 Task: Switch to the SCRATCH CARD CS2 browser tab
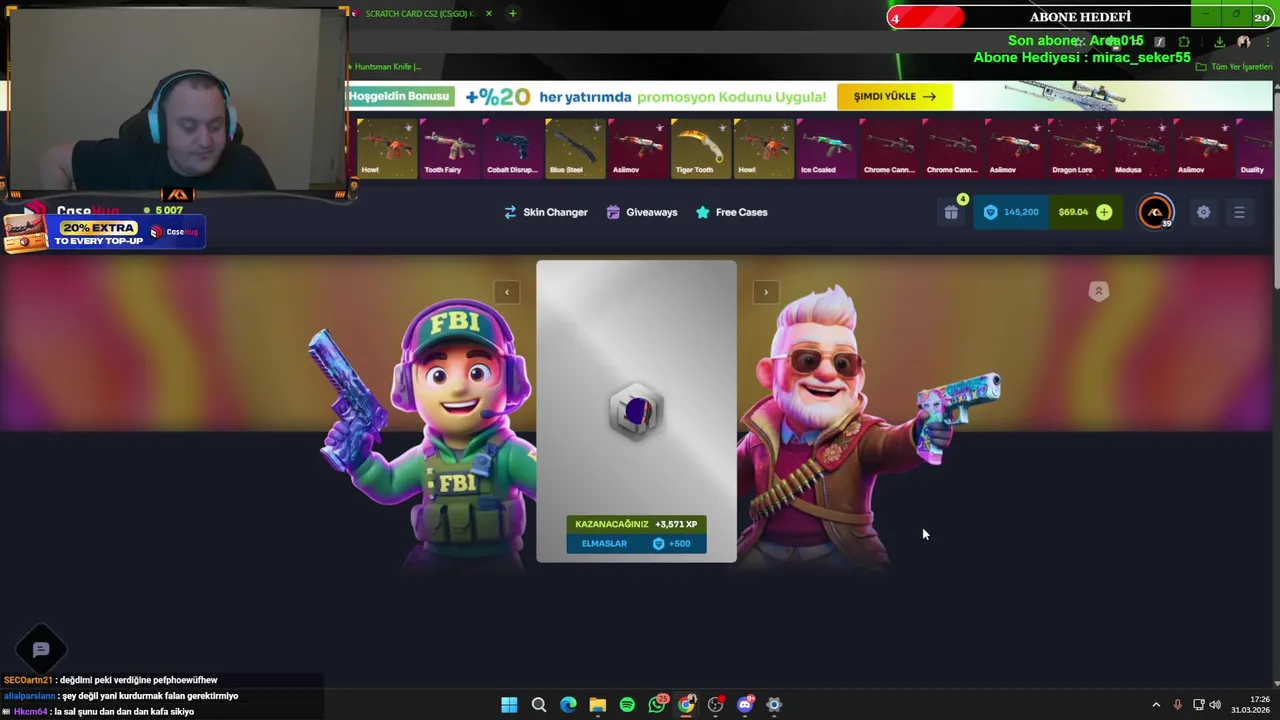(x=419, y=13)
